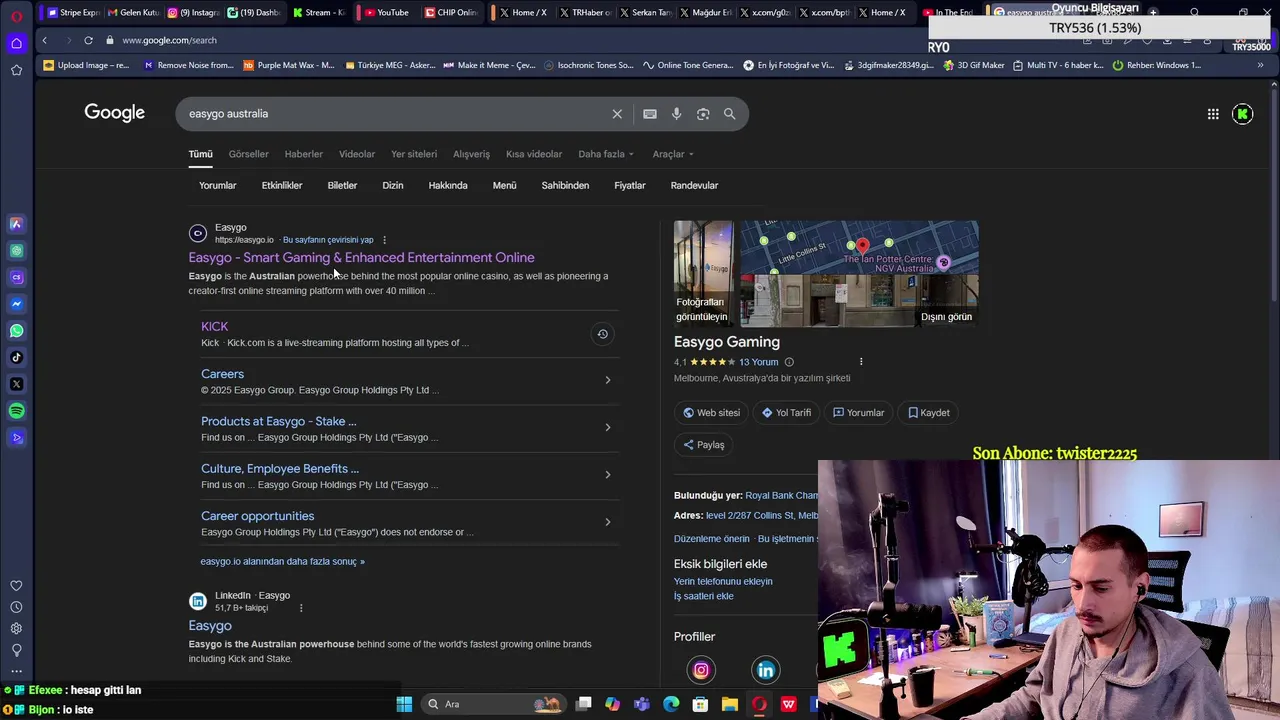
Task: Switch to the Haberler tab
Action: (x=304, y=154)
